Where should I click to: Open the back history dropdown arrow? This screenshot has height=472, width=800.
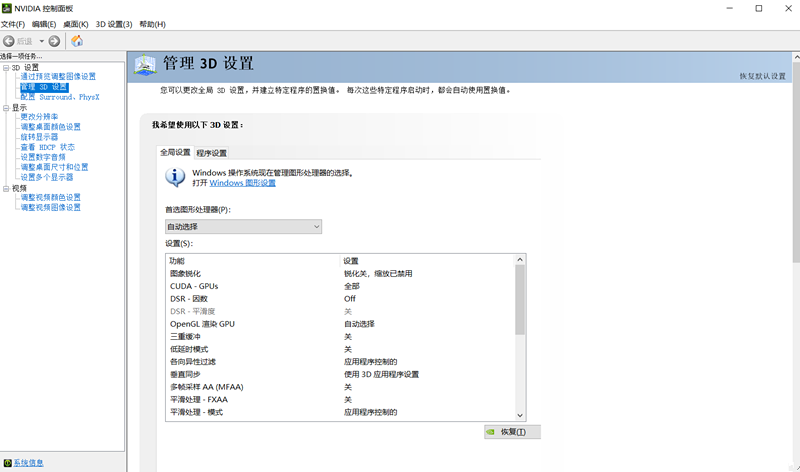pyautogui.click(x=41, y=41)
